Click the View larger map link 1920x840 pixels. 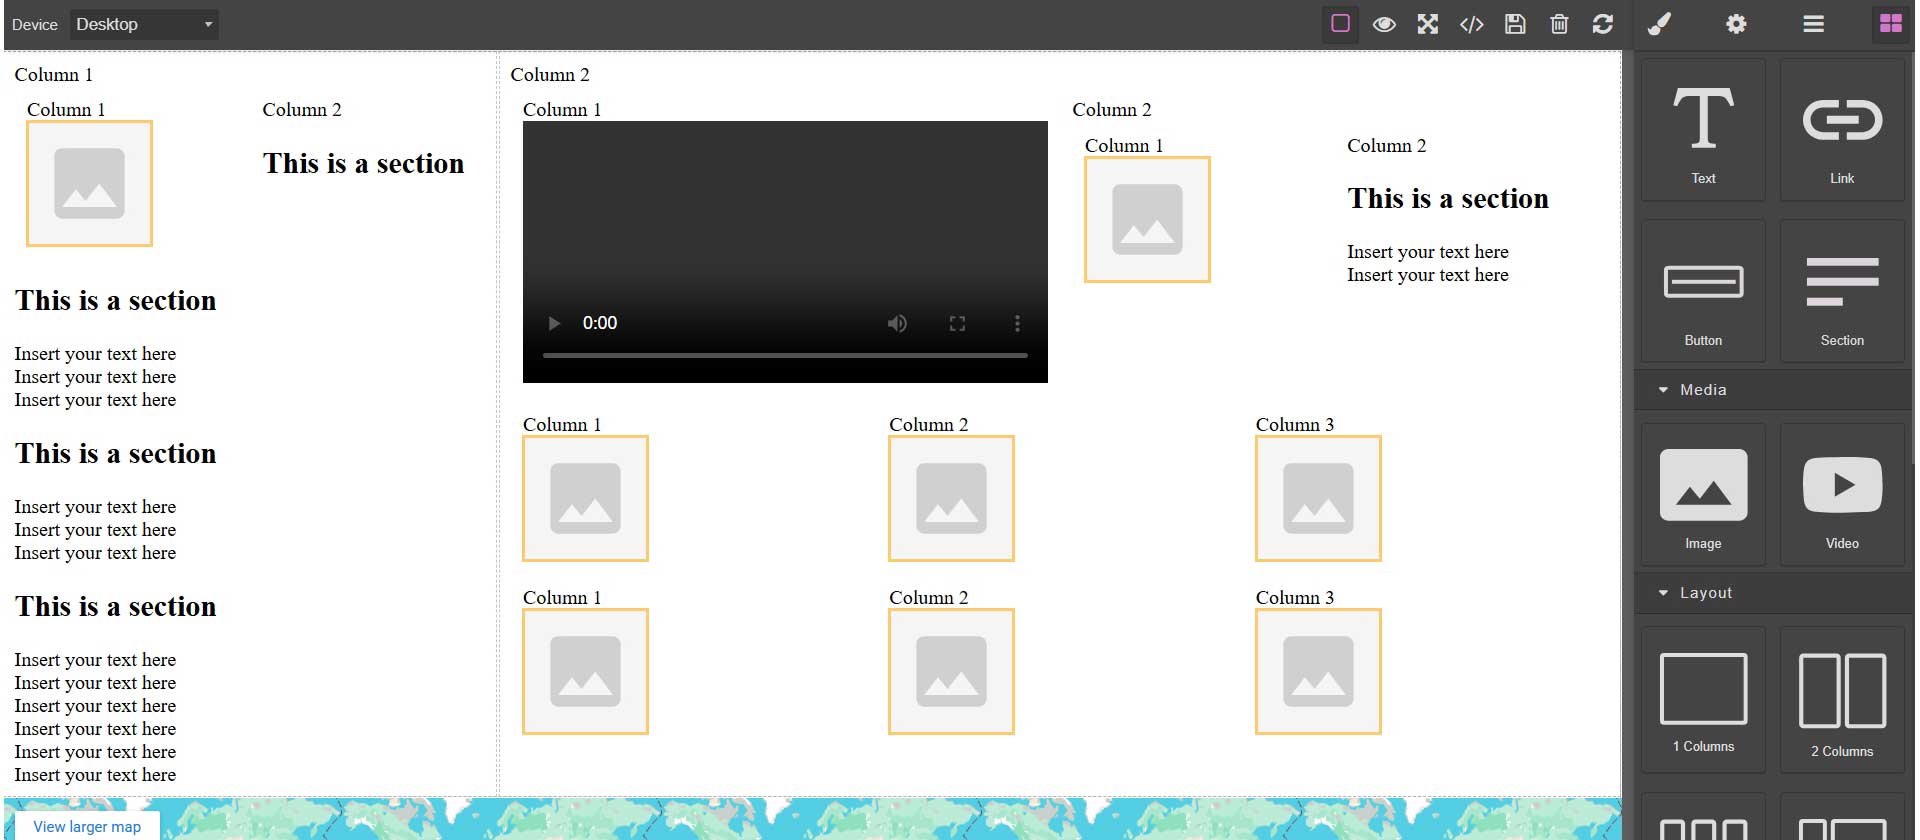tap(87, 826)
